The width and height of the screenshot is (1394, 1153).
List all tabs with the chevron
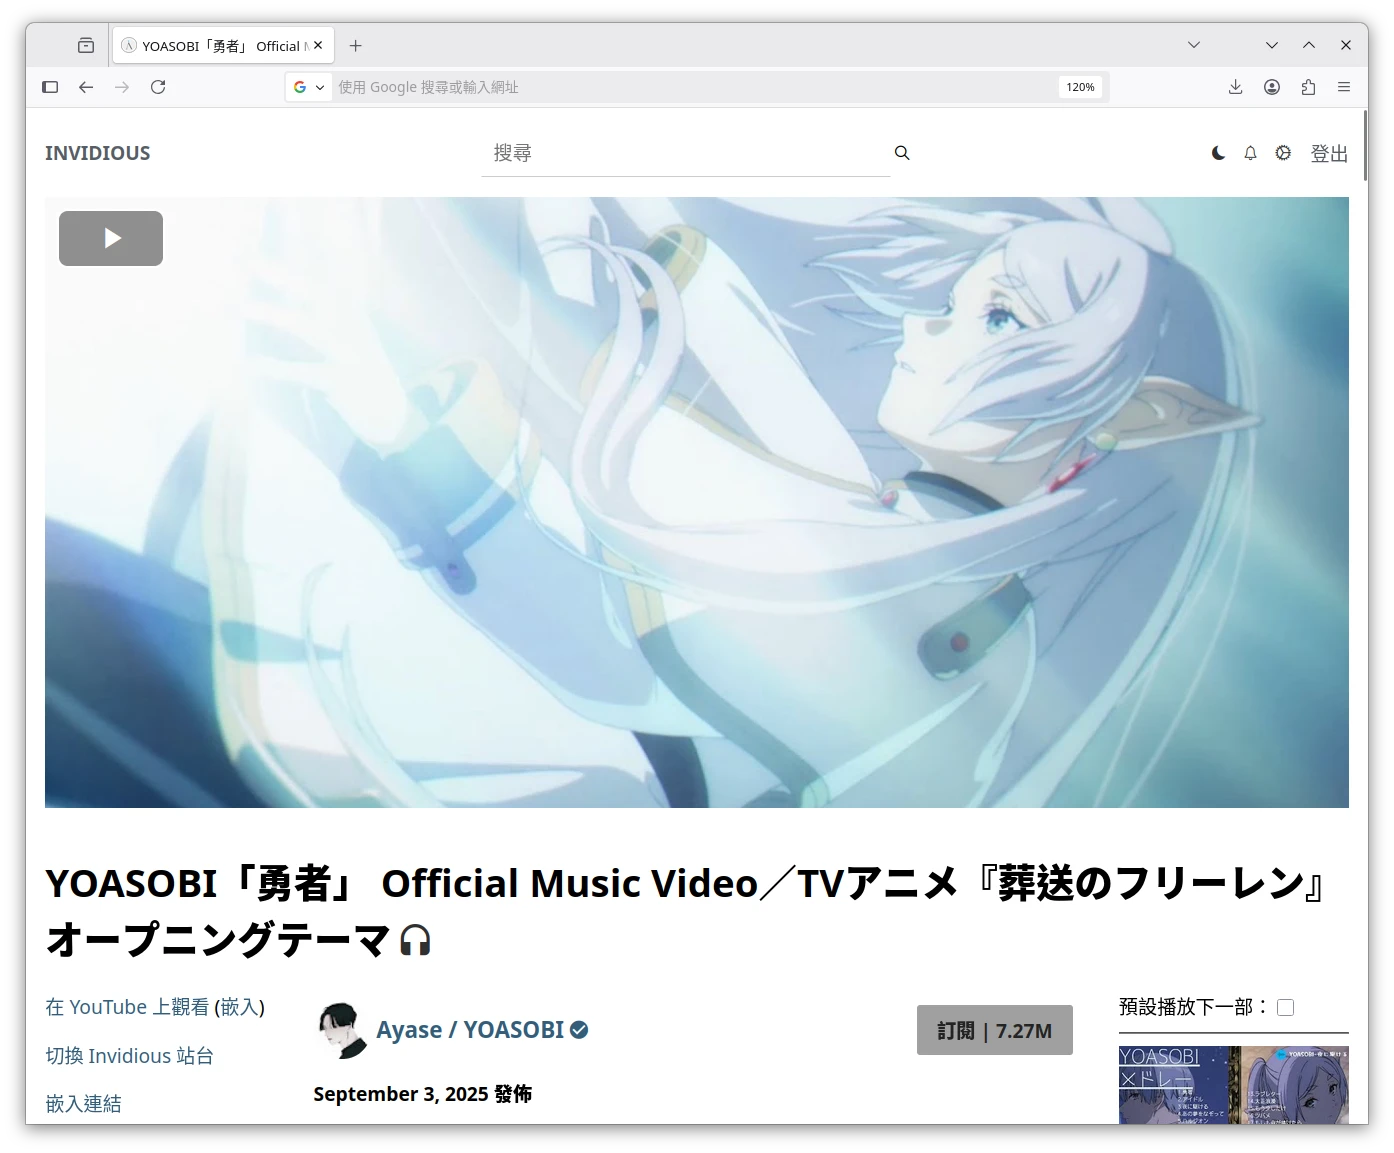click(x=1194, y=45)
